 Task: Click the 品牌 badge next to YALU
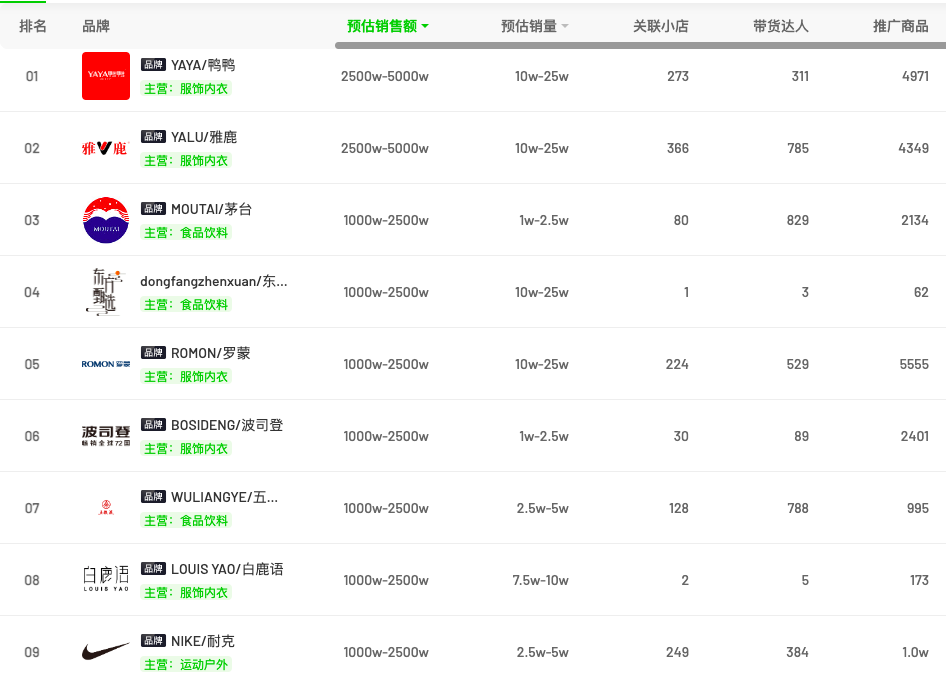tap(153, 136)
